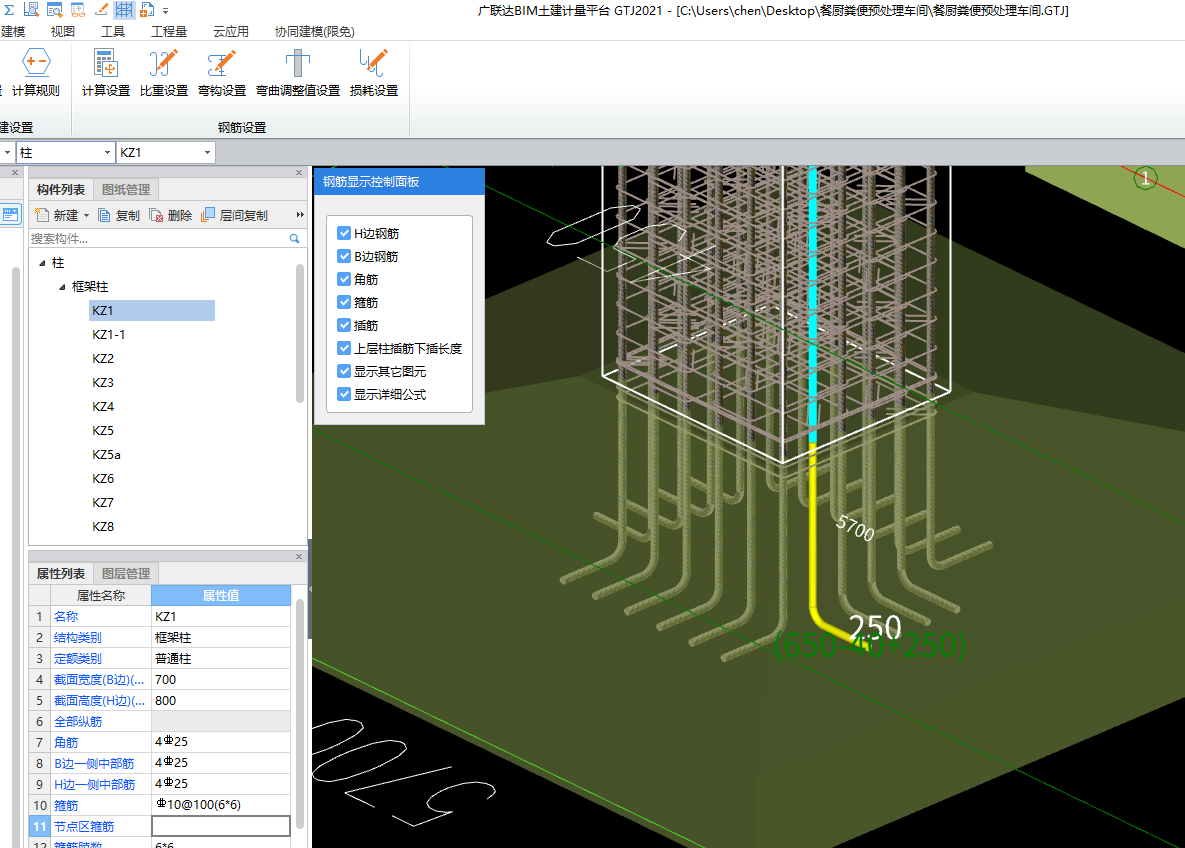The width and height of the screenshot is (1185, 848).
Task: Uncheck the 角筋 checkbox
Action: (x=344, y=280)
